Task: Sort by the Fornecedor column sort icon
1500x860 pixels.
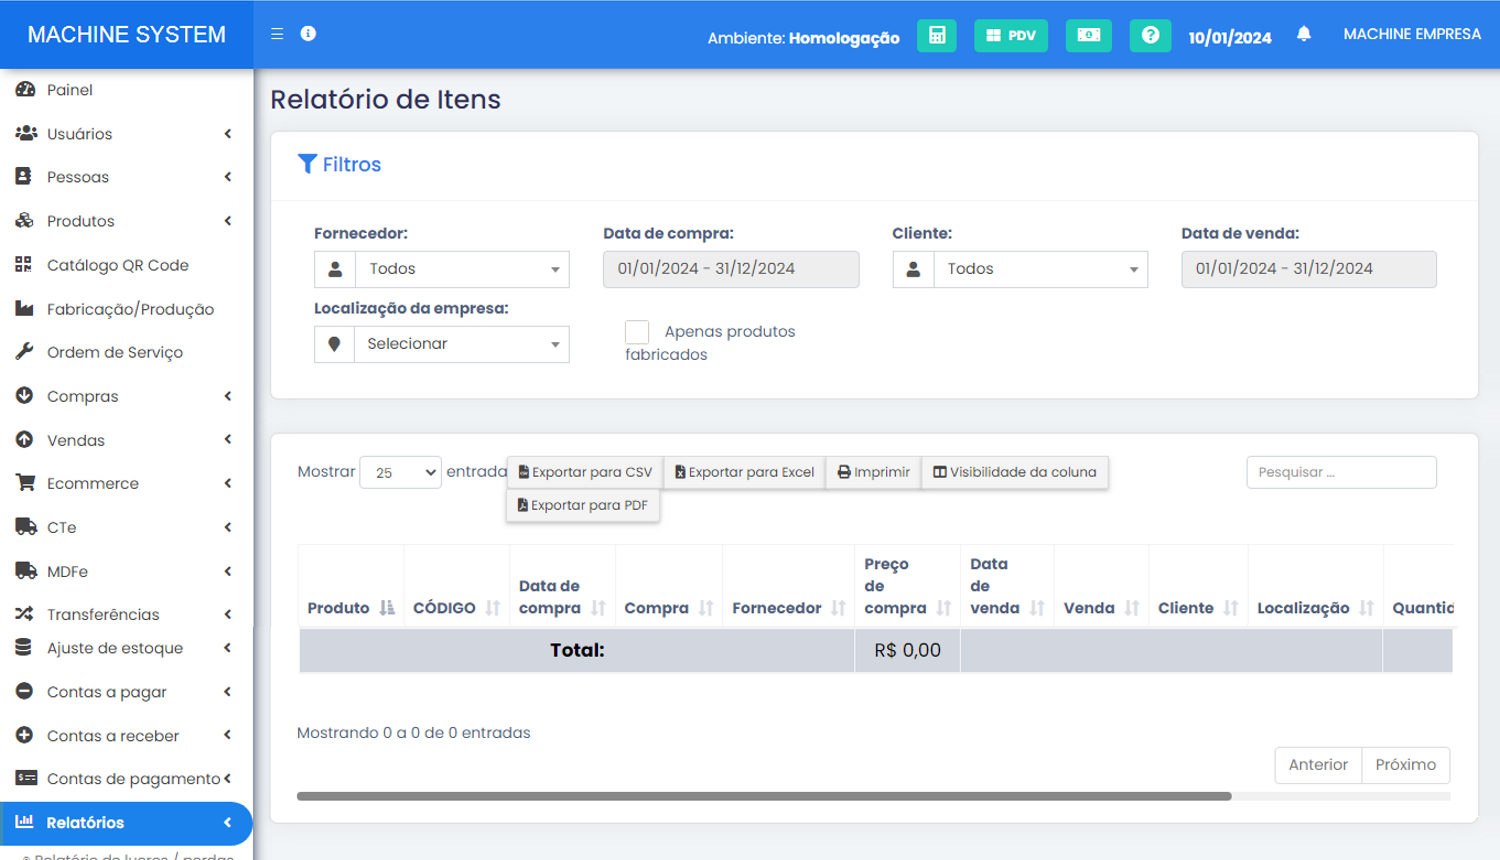Action: click(838, 608)
